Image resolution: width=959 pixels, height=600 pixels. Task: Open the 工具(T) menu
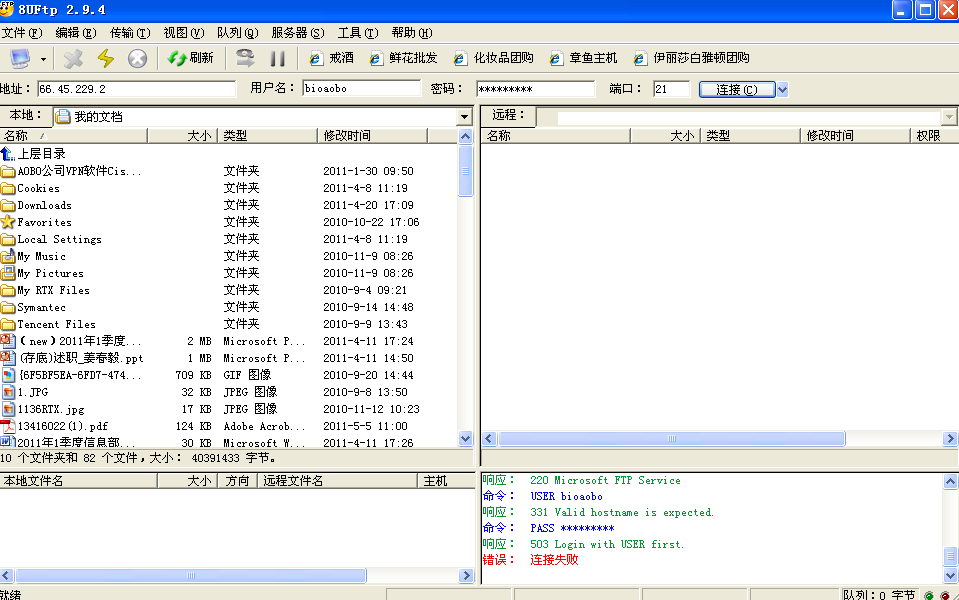pyautogui.click(x=358, y=32)
